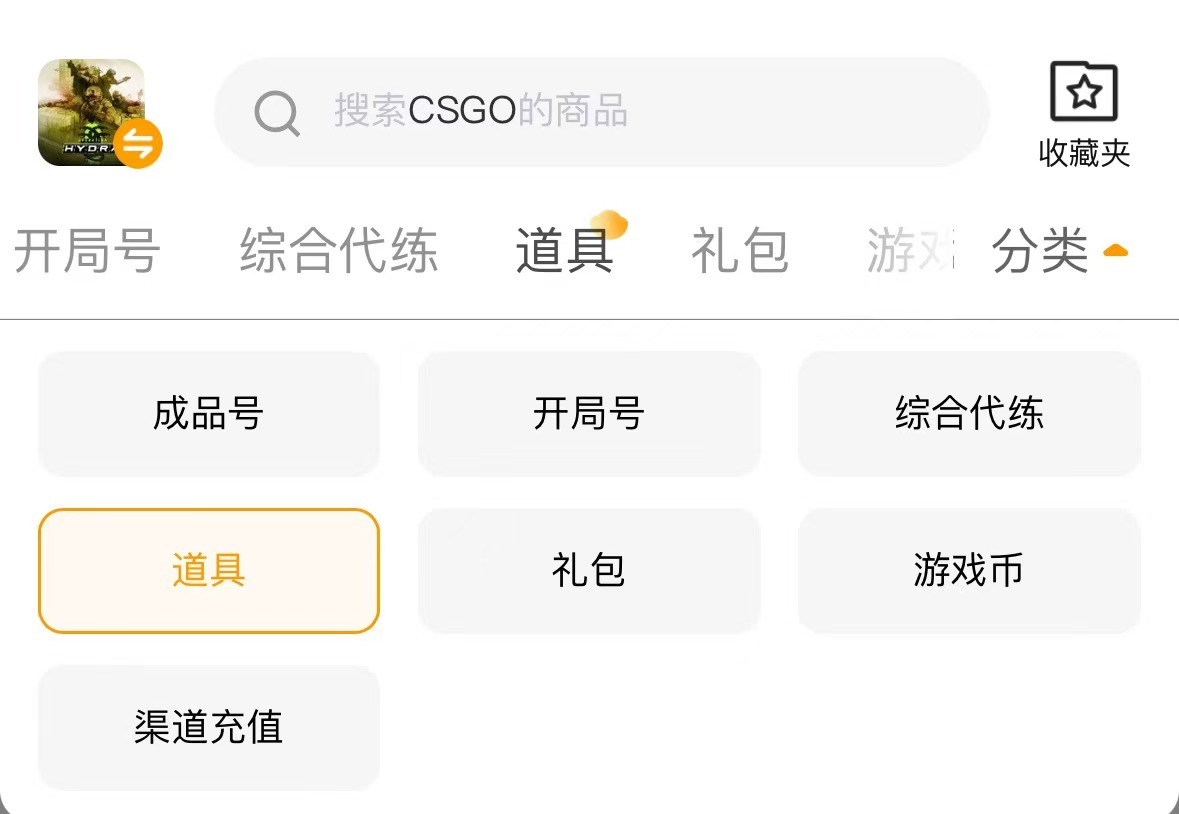This screenshot has width=1179, height=814.
Task: Click the magnifier search icon
Action: click(277, 113)
